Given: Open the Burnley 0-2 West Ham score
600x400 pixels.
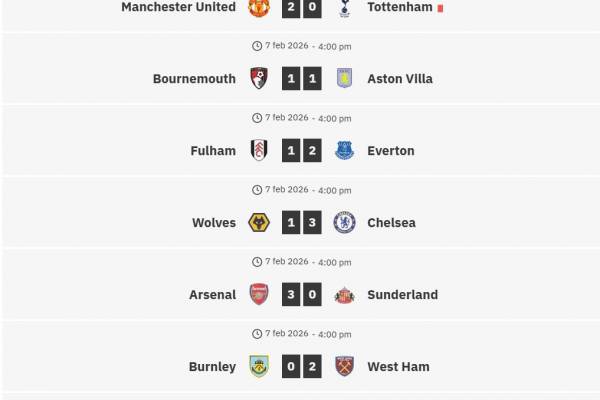Looking at the screenshot, I should (x=301, y=367).
